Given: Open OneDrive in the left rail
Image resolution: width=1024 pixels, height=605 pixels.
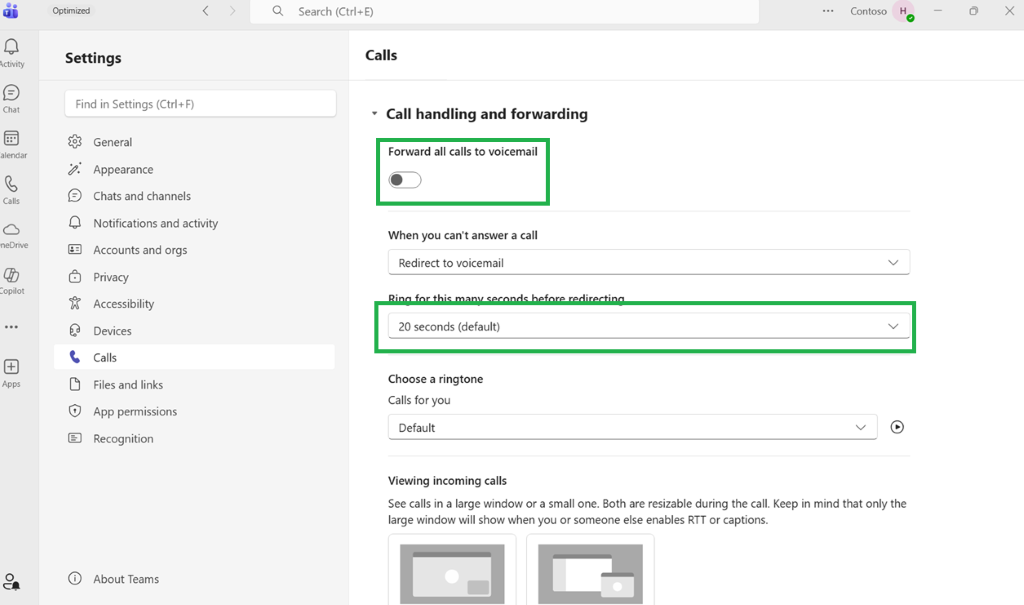Looking at the screenshot, I should (x=12, y=235).
